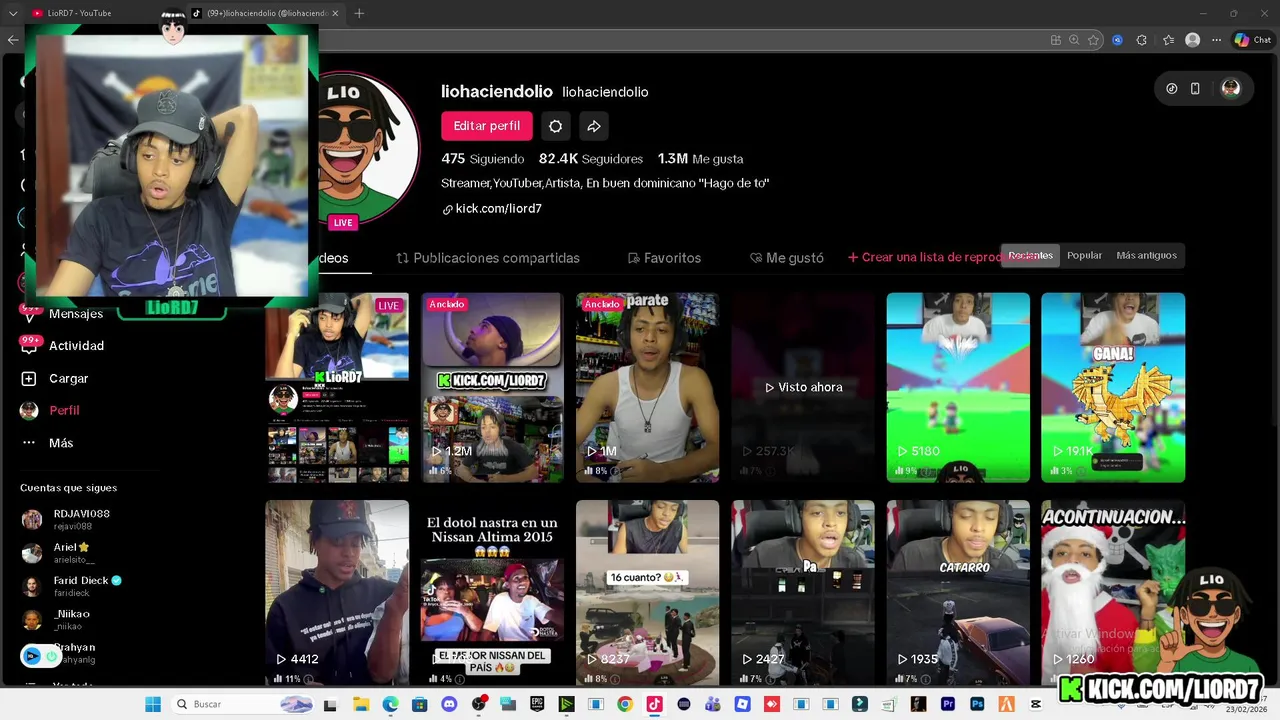The width and height of the screenshot is (1280, 720).
Task: Open Adobe Photoshop from taskbar
Action: [977, 704]
